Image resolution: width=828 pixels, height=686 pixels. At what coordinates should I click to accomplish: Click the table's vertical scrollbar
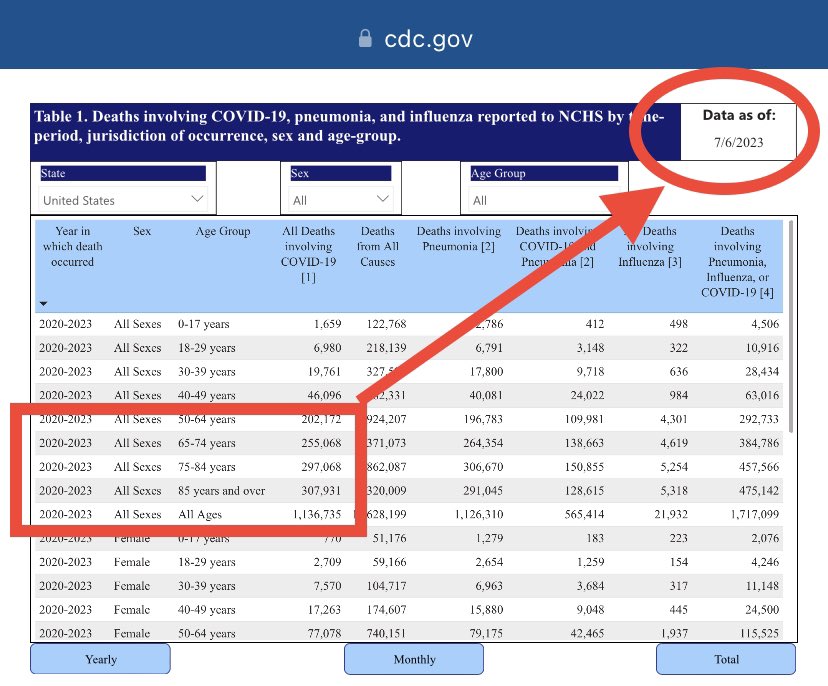791,326
